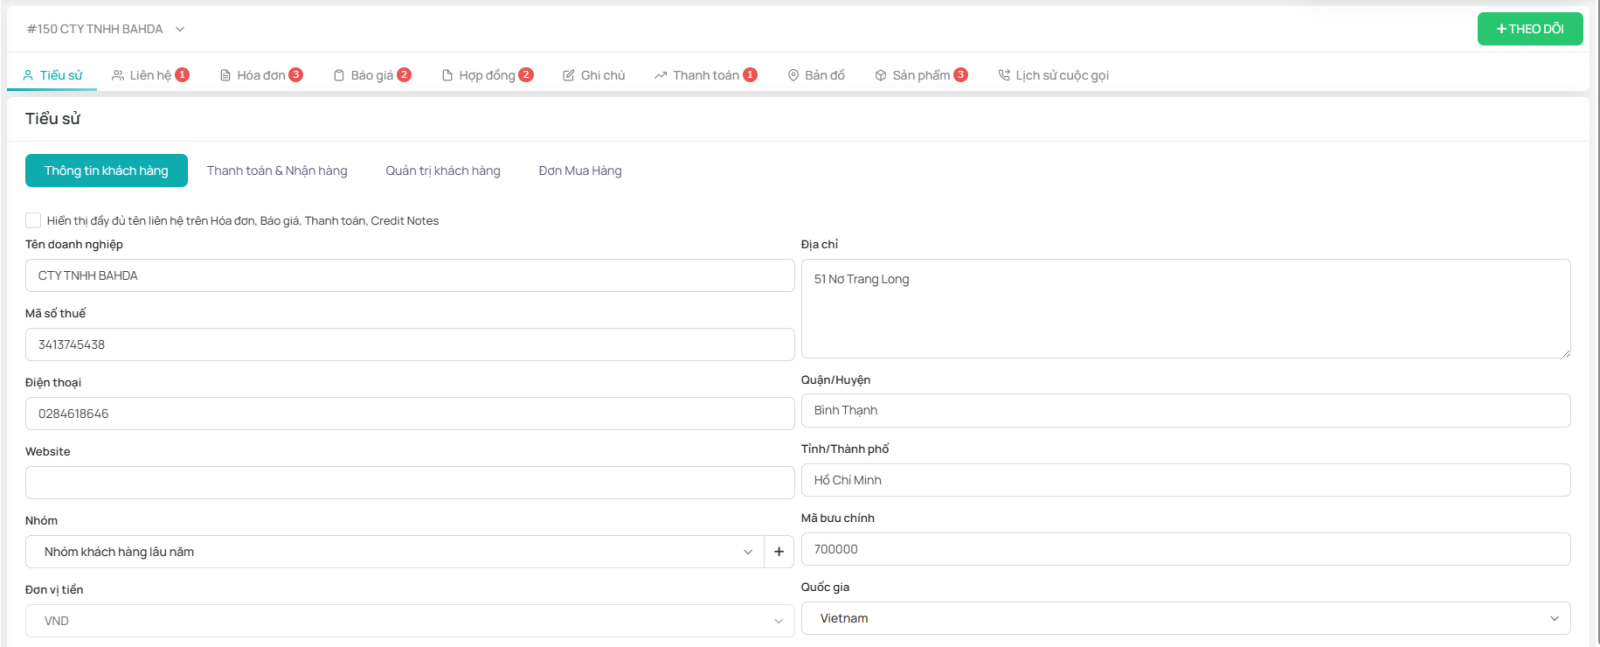Viewport: 1600px width, 647px height.
Task: Click the green THEO DÕI button
Action: point(1529,29)
